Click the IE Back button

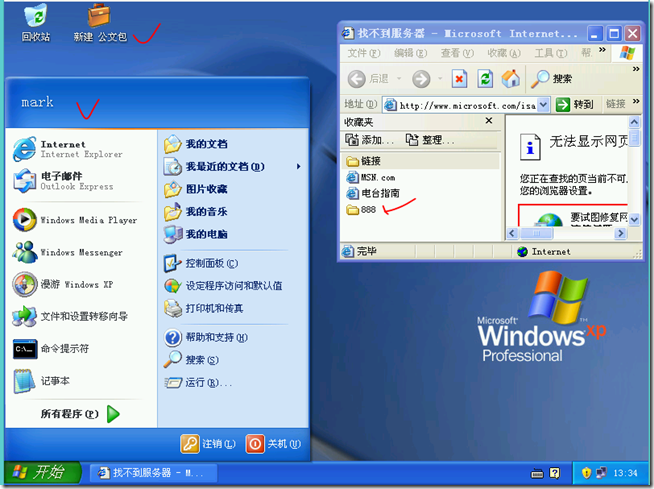[x=369, y=78]
